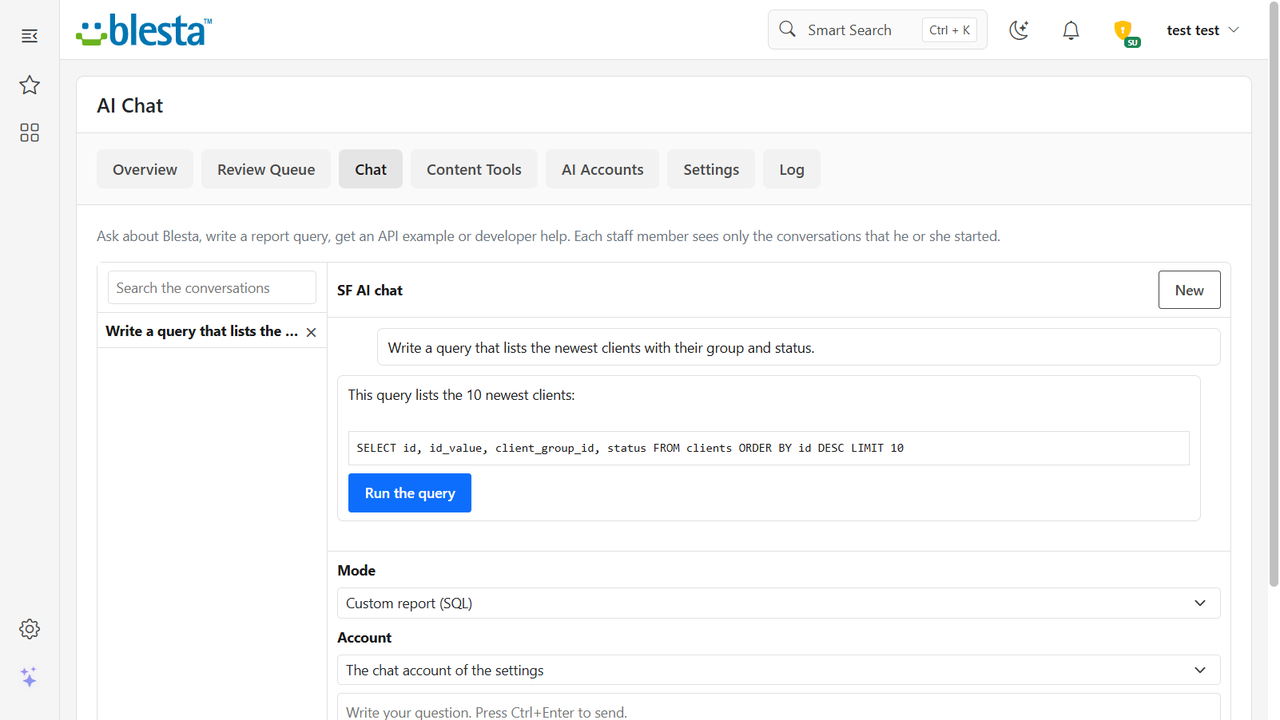Click the Blesta logo
1280x720 pixels.
(144, 30)
